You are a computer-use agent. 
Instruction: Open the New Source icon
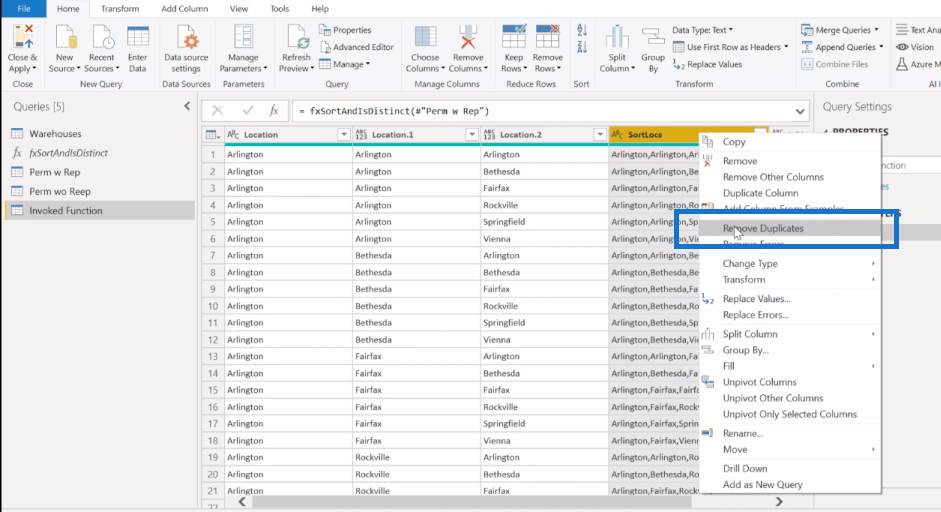click(x=65, y=38)
